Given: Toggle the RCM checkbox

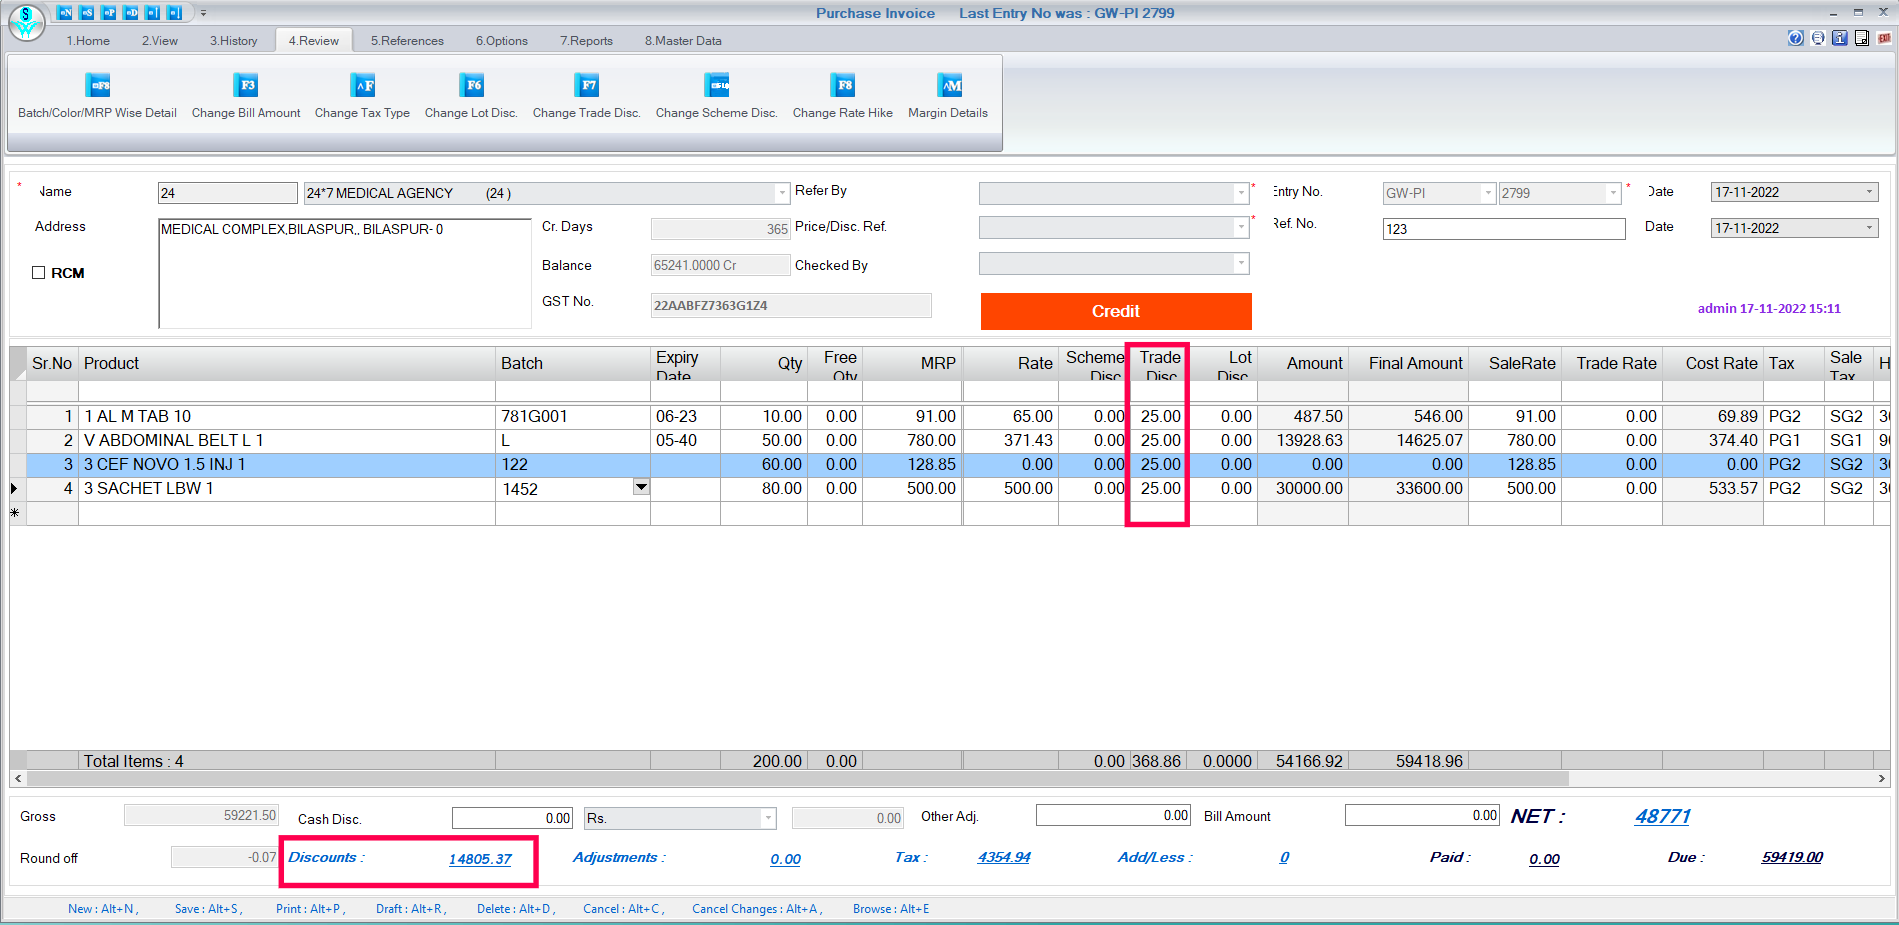Looking at the screenshot, I should 39,273.
